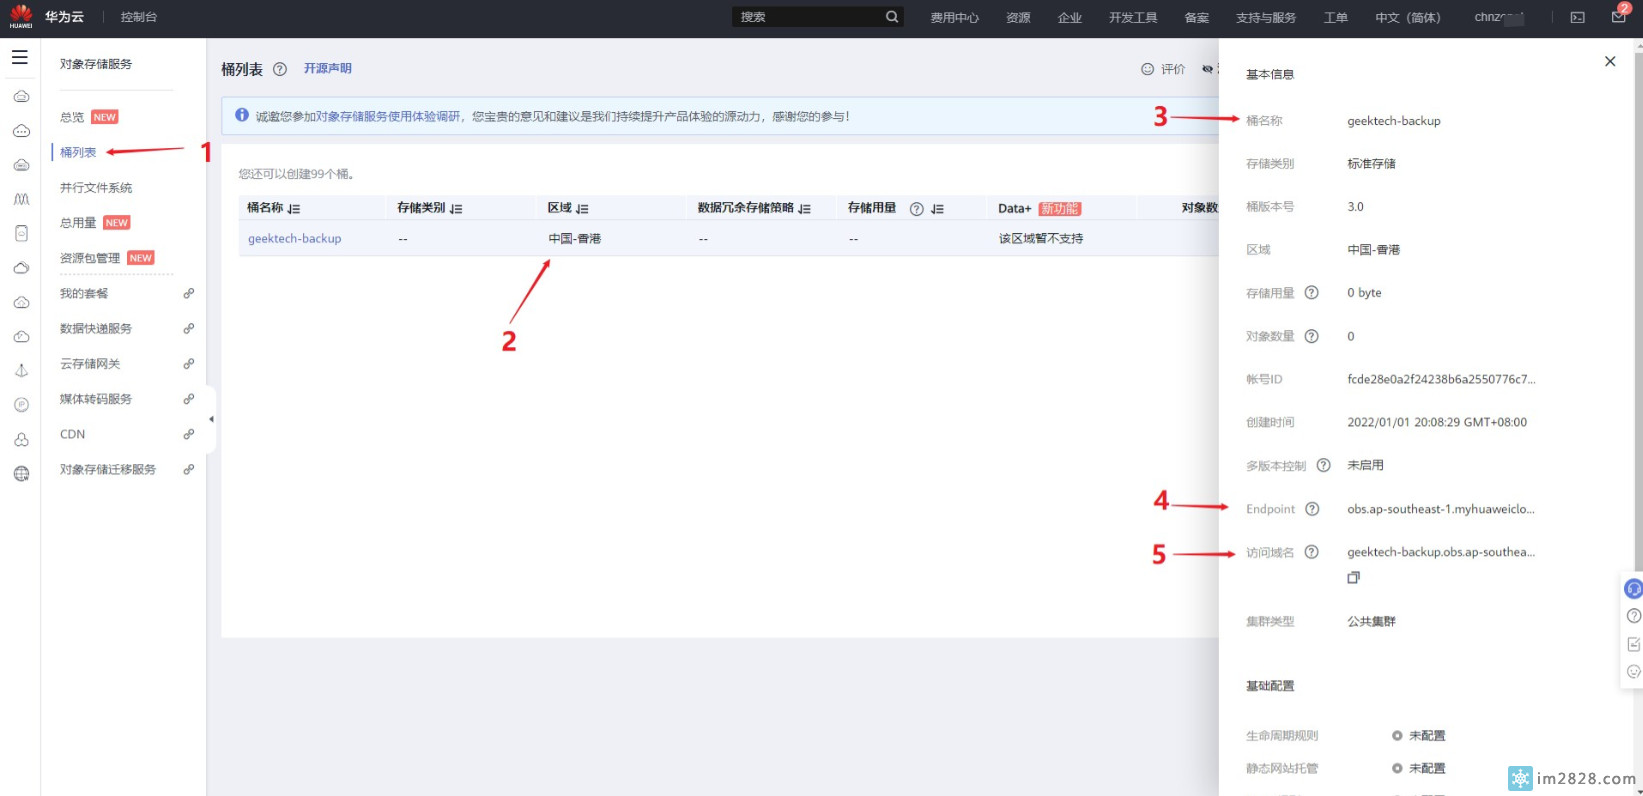Open the hamburger service list menu
Screen dimensions: 1643x796
[20, 58]
